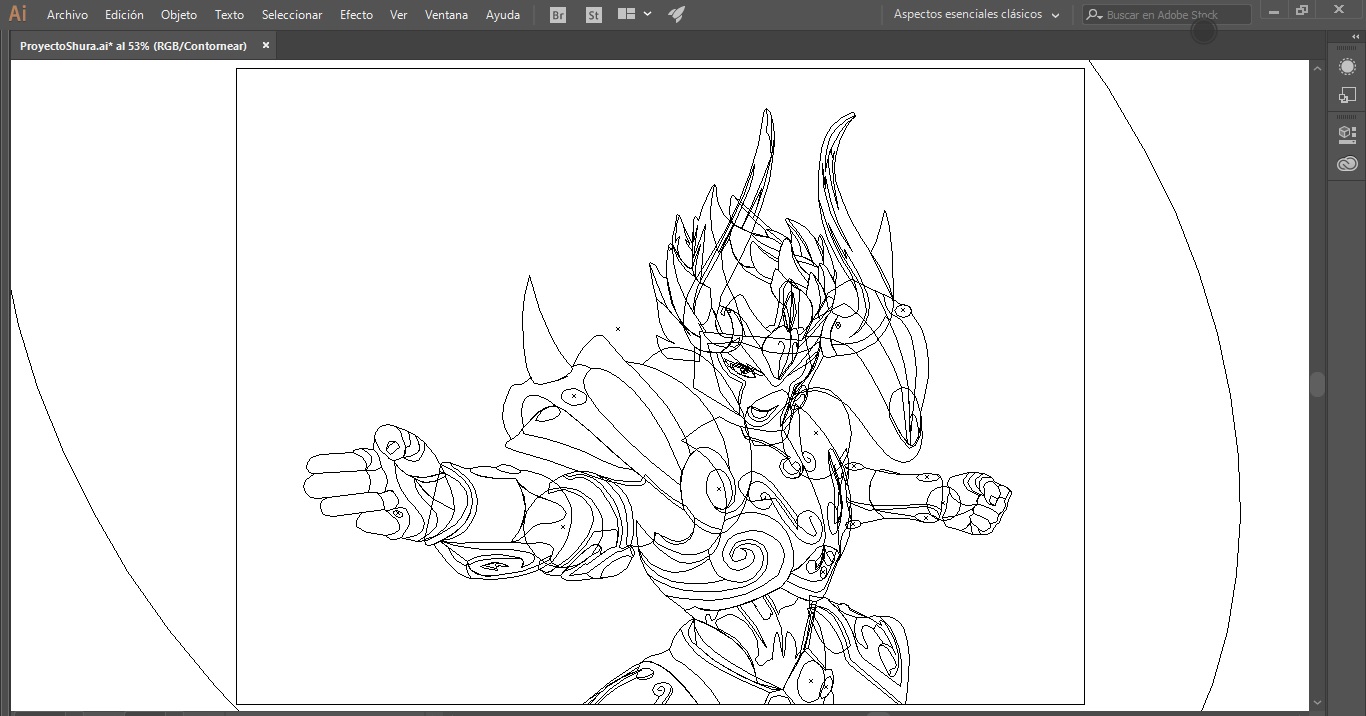
Task: Click the Illustrator Ai logo
Action: (x=18, y=14)
